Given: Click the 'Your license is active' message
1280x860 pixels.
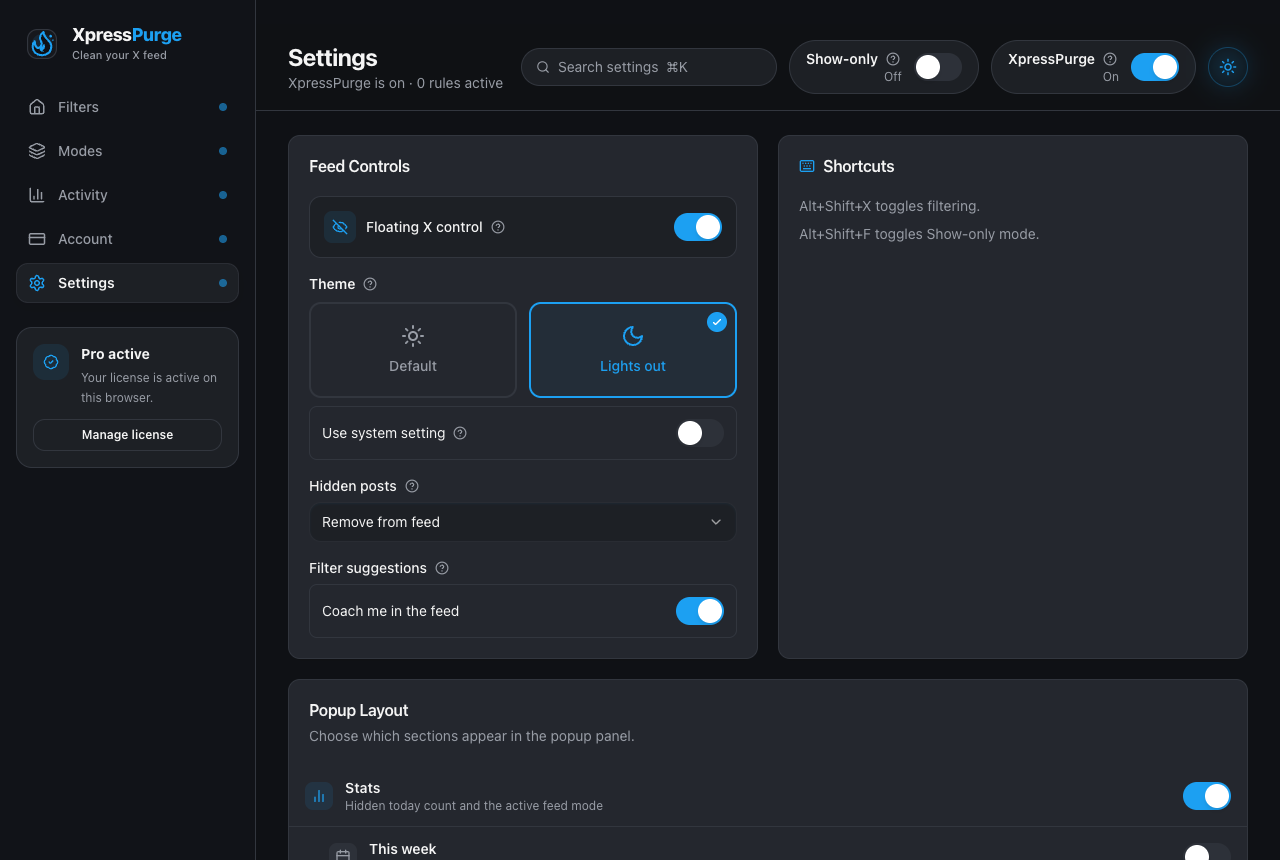Looking at the screenshot, I should click(x=149, y=388).
